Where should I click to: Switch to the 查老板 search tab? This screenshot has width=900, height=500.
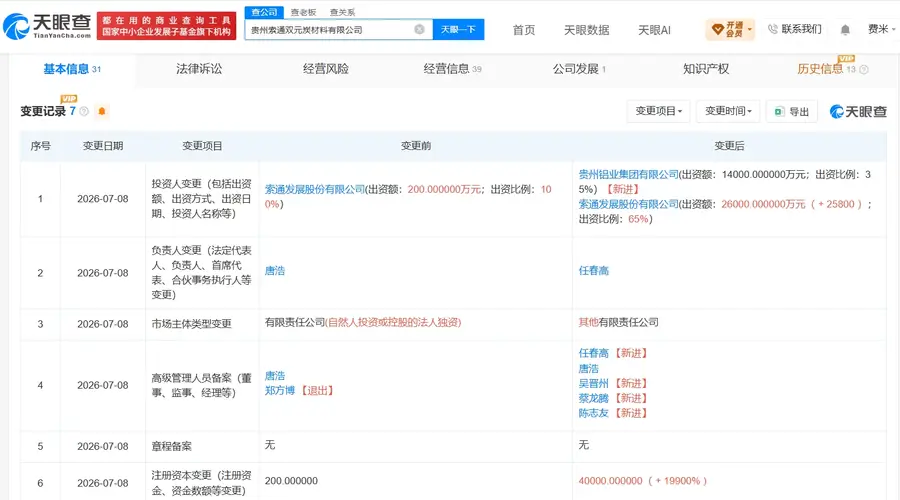point(303,12)
